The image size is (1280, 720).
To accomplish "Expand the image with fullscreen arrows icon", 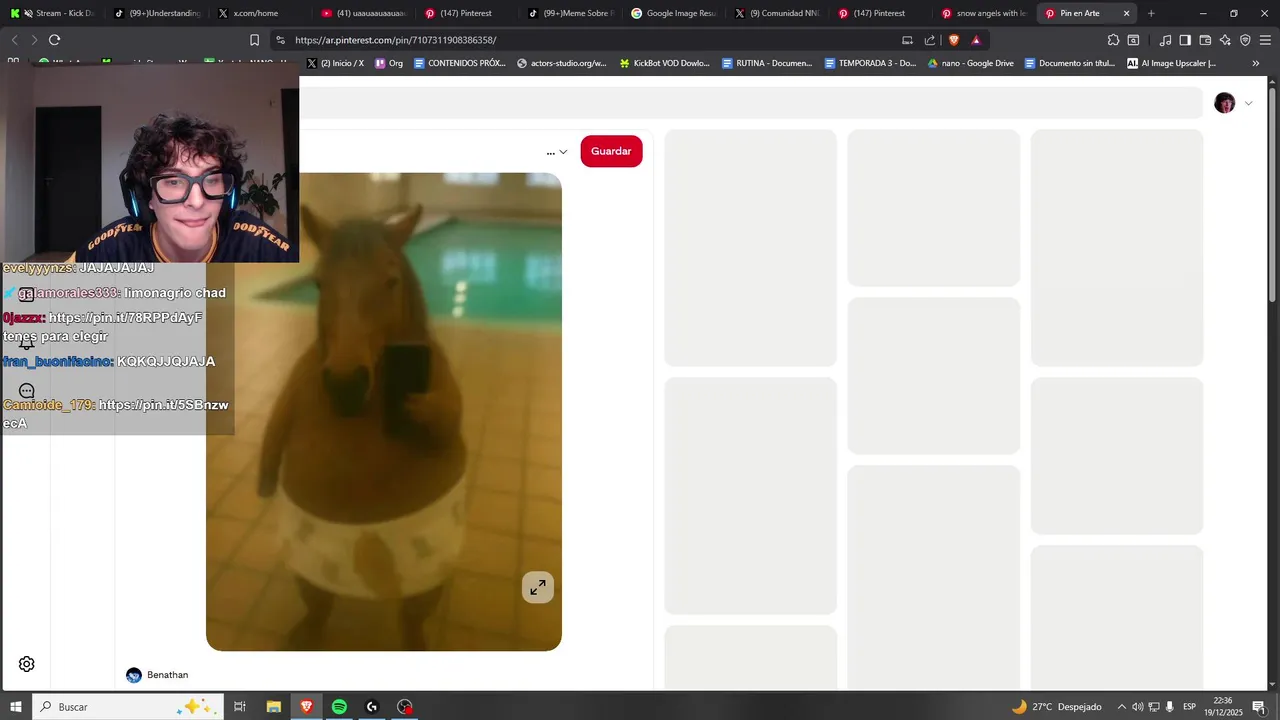I will (538, 587).
